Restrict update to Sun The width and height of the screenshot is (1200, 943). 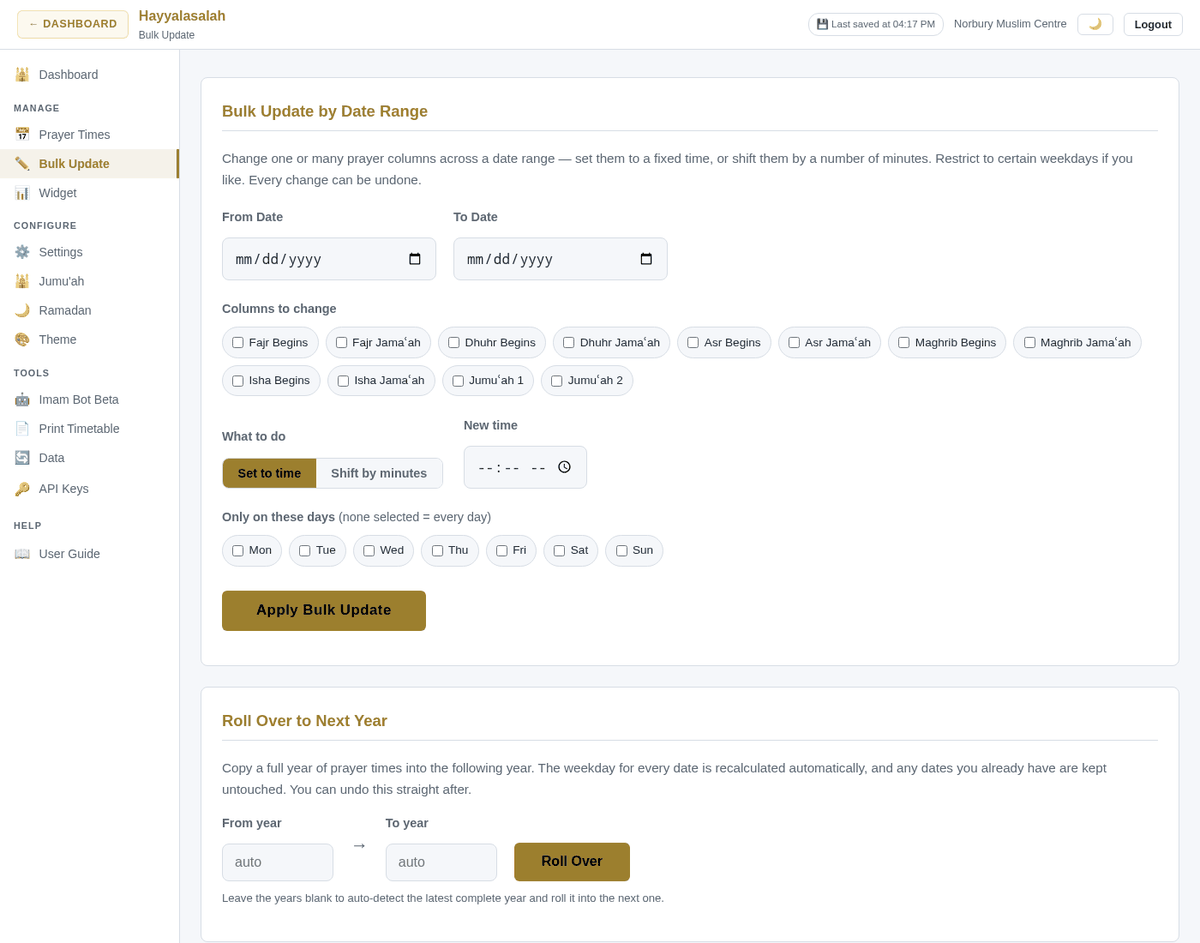pyautogui.click(x=622, y=550)
